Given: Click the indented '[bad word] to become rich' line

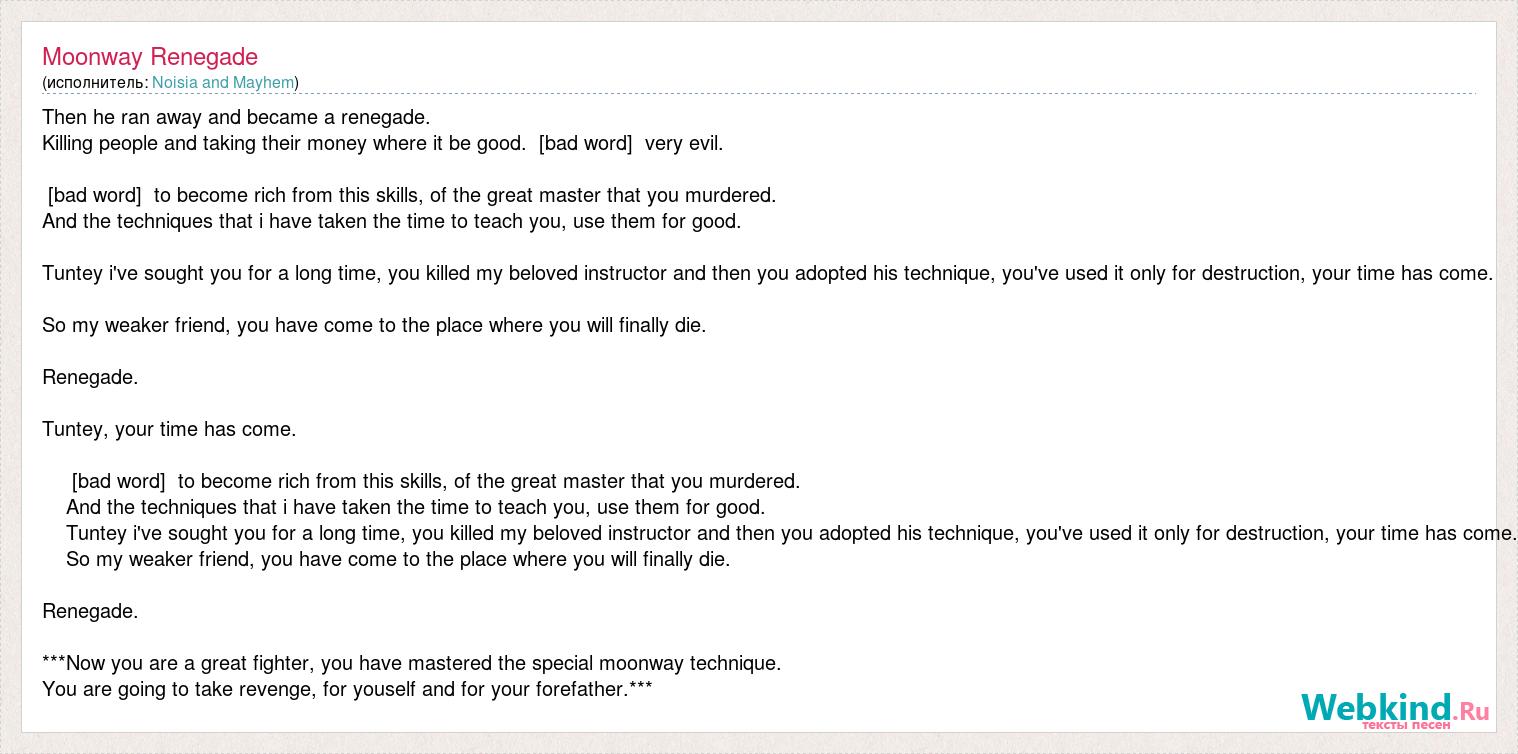Looking at the screenshot, I should pos(436,481).
